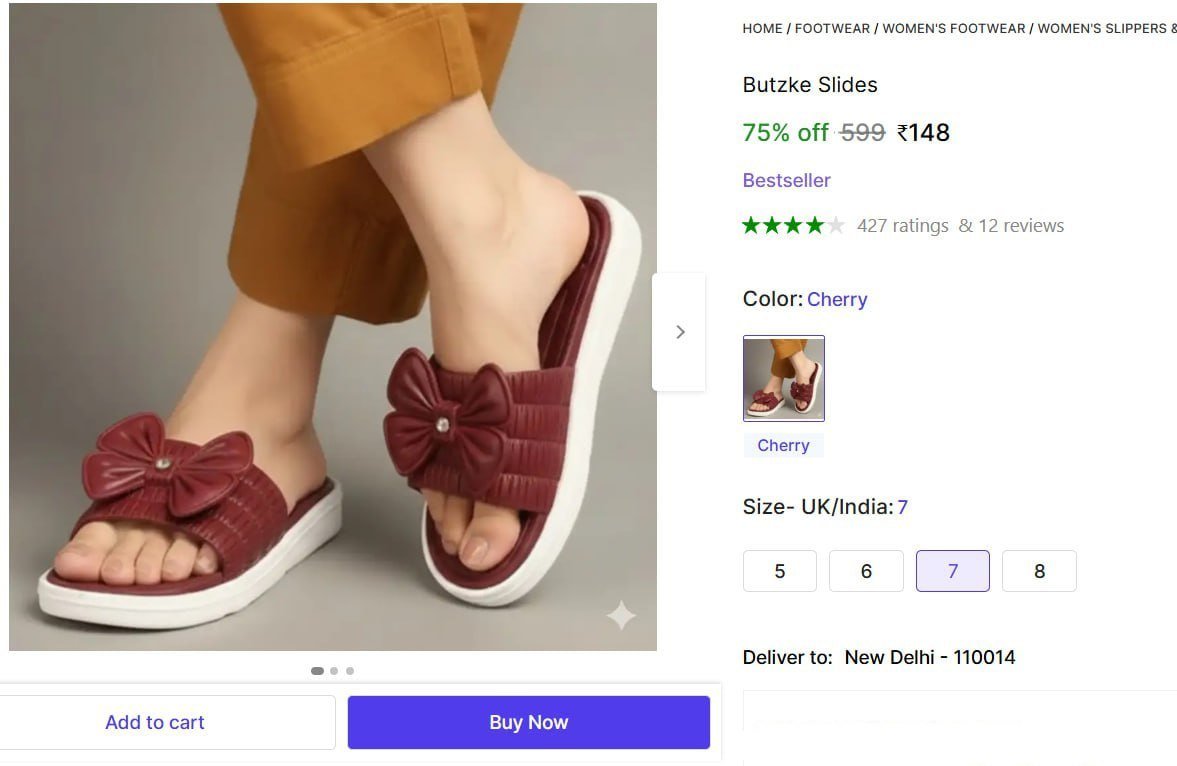Screen dimensions: 1177x766
Task: Click the green star rating icons
Action: pyautogui.click(x=793, y=226)
